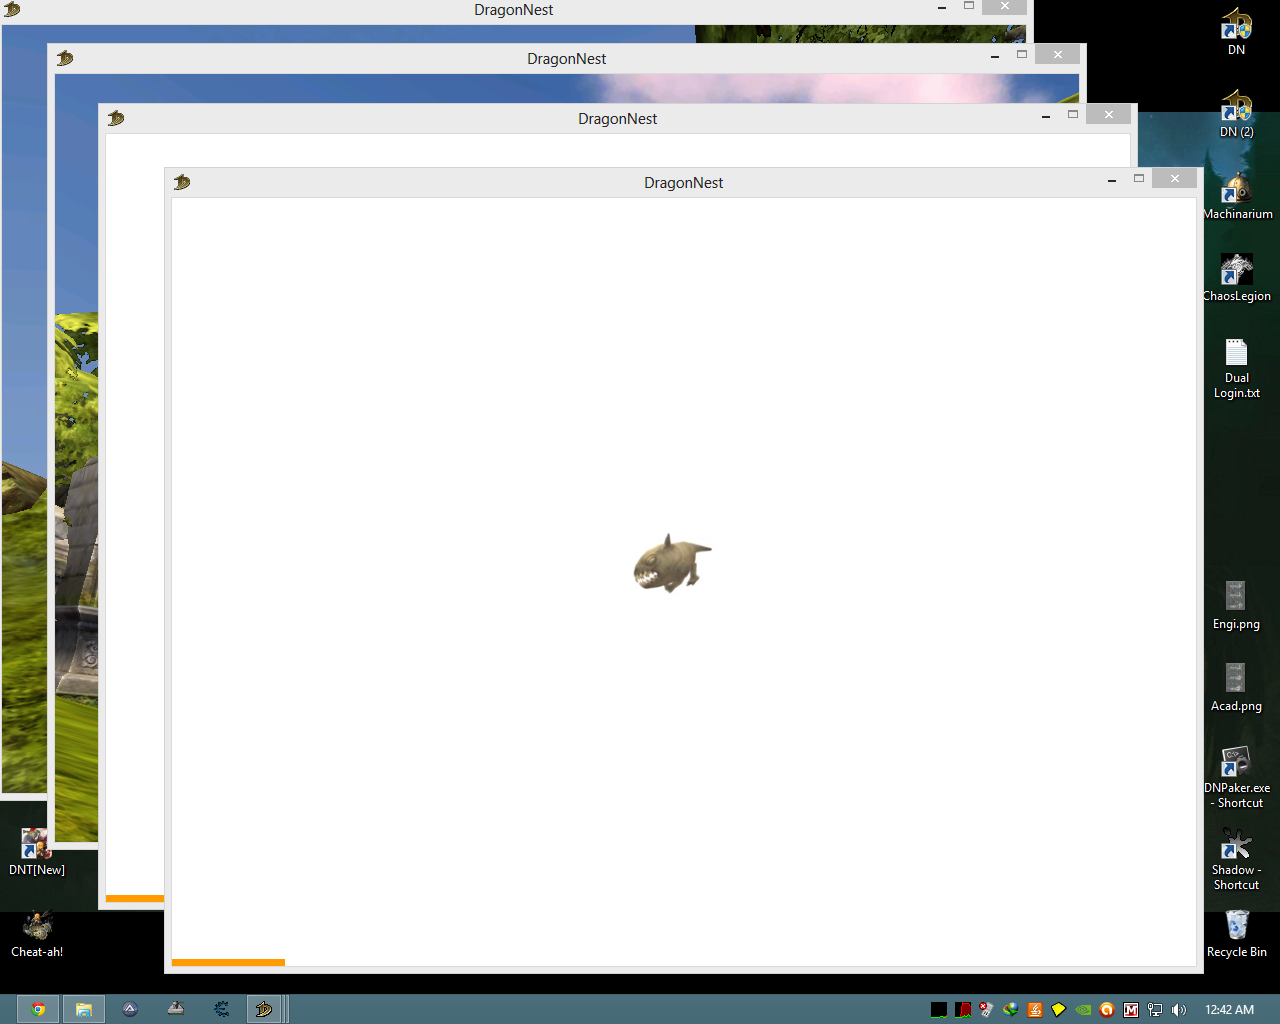This screenshot has width=1280, height=1024.
Task: Click the red graph monitor tray icon
Action: pos(963,1010)
